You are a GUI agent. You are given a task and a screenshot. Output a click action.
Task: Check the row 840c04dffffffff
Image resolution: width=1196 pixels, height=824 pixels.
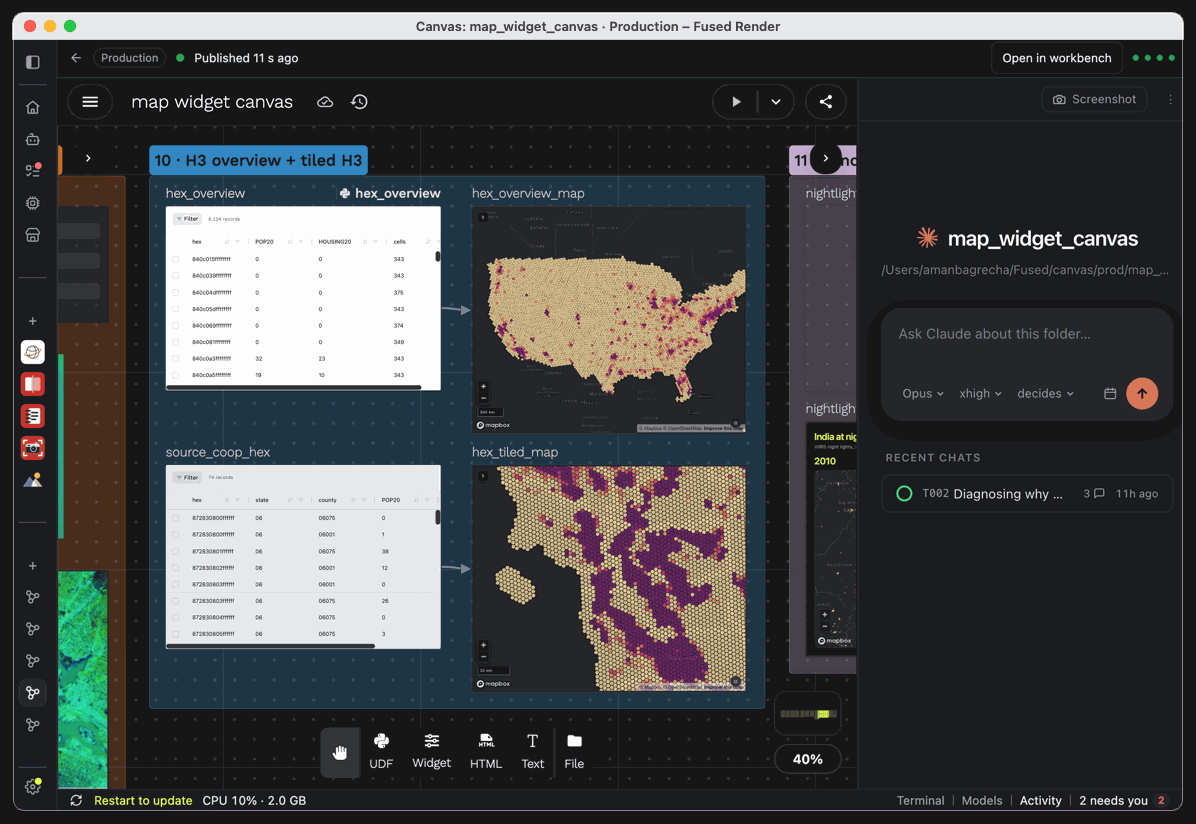(176, 292)
